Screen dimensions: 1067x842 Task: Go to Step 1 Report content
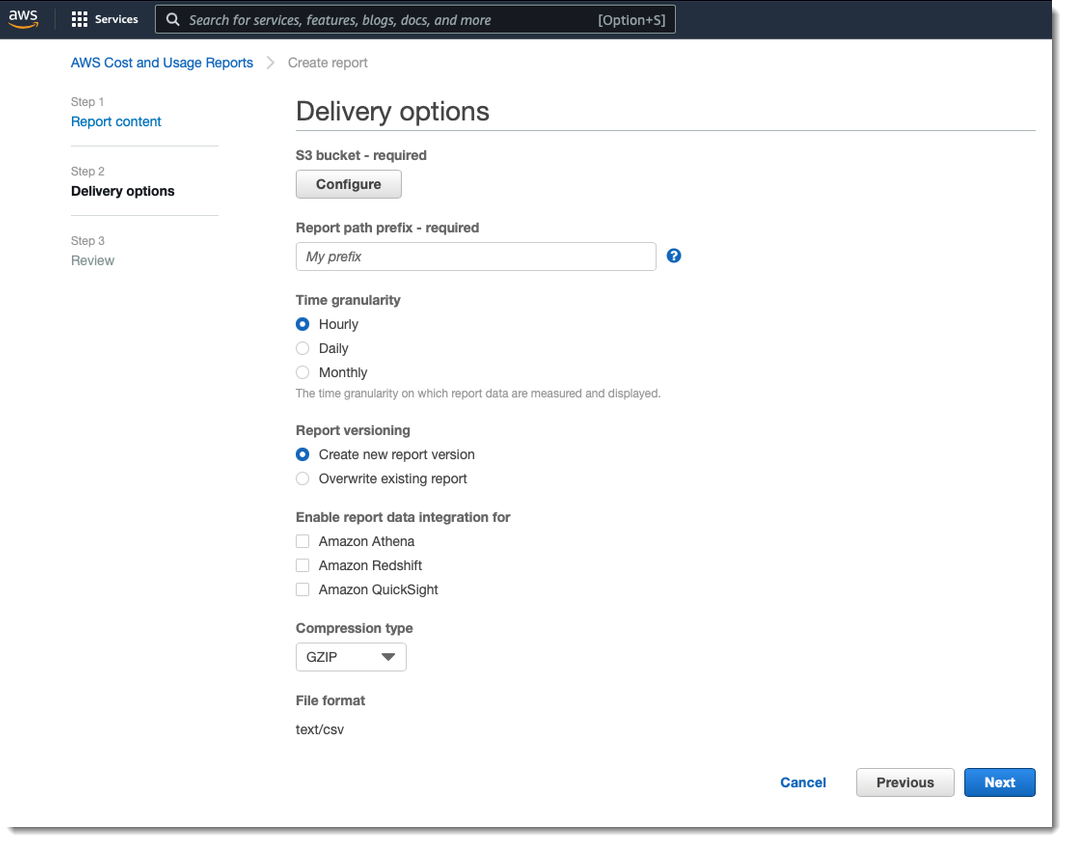coord(116,121)
